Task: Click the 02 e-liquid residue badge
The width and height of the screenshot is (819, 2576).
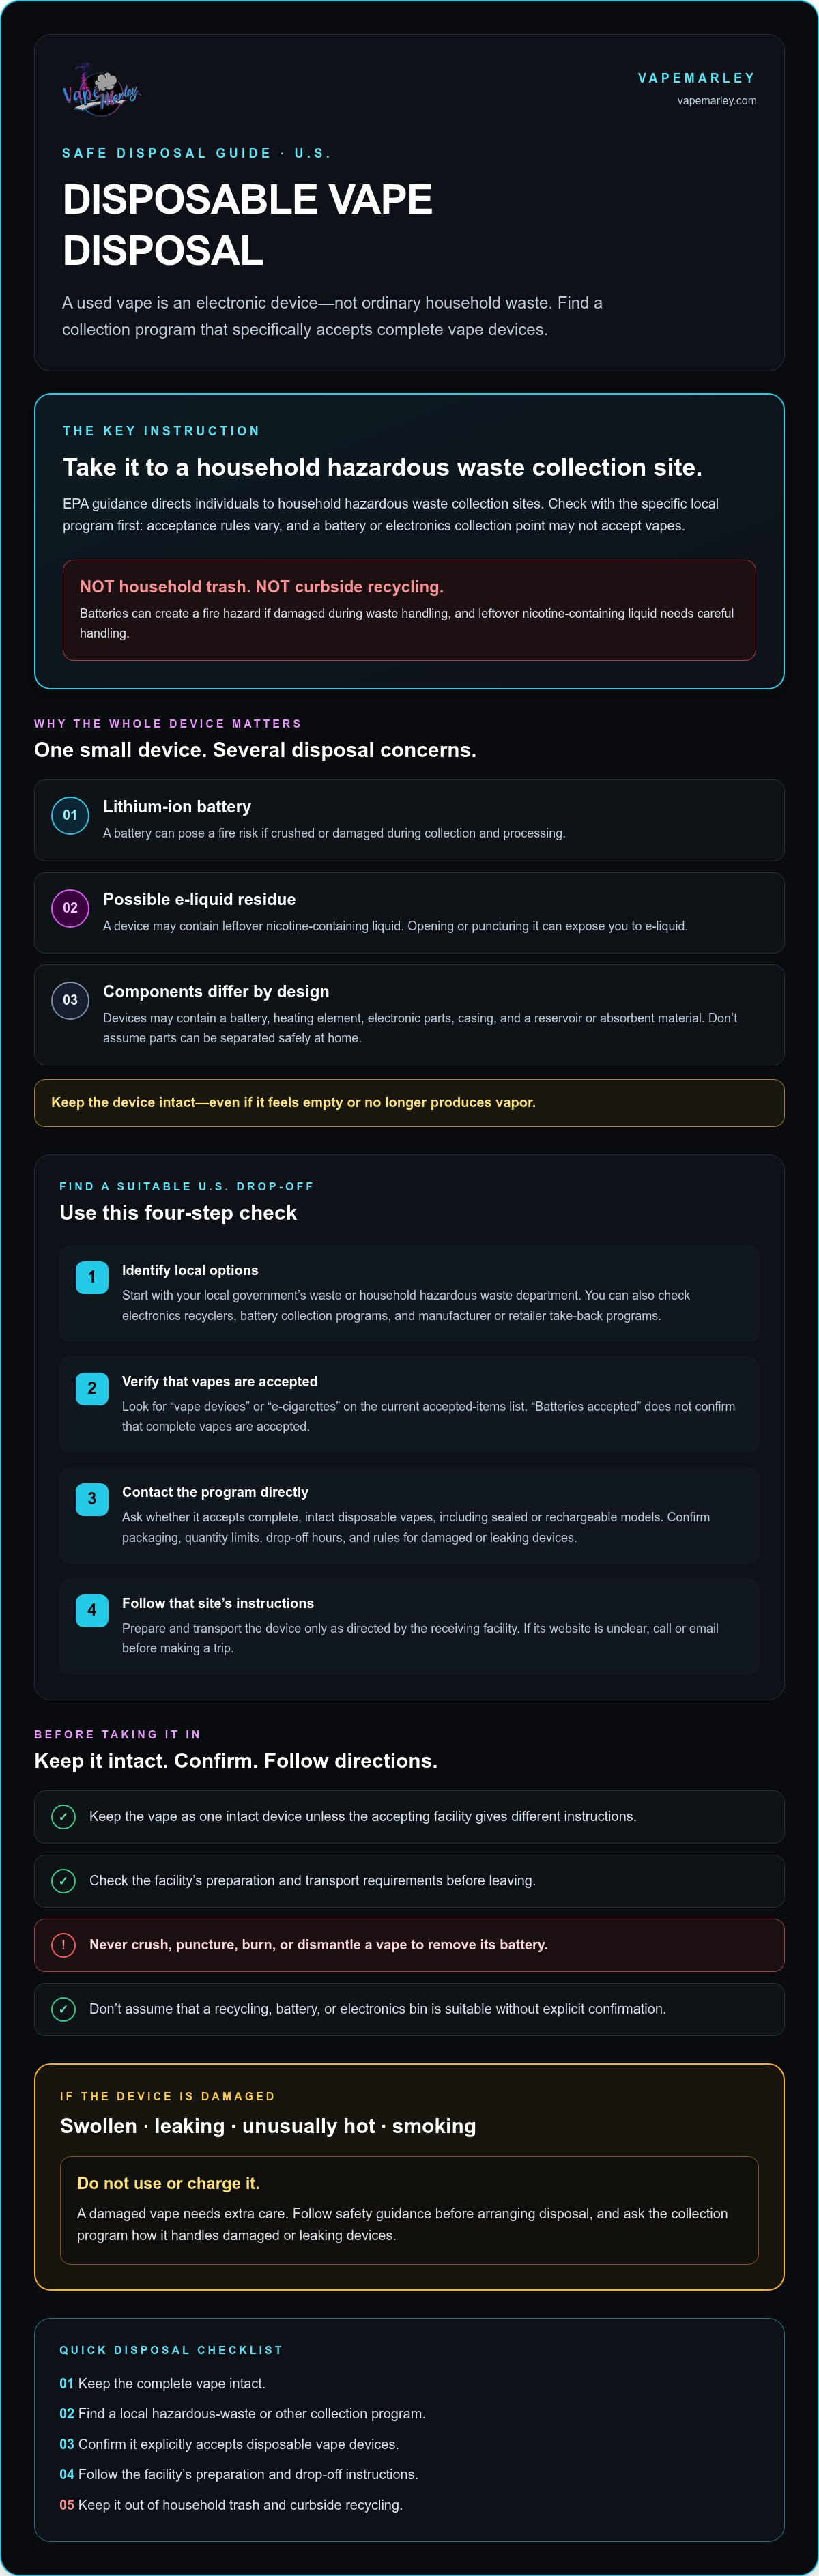Action: [x=70, y=908]
